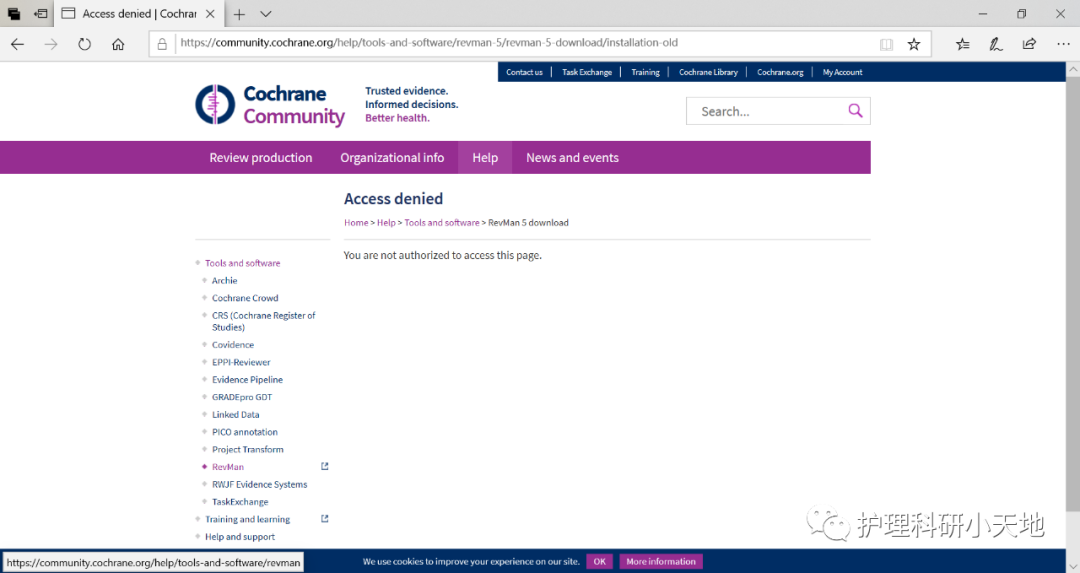Click the new tab plus icon
Viewport: 1080px width, 573px height.
point(239,14)
